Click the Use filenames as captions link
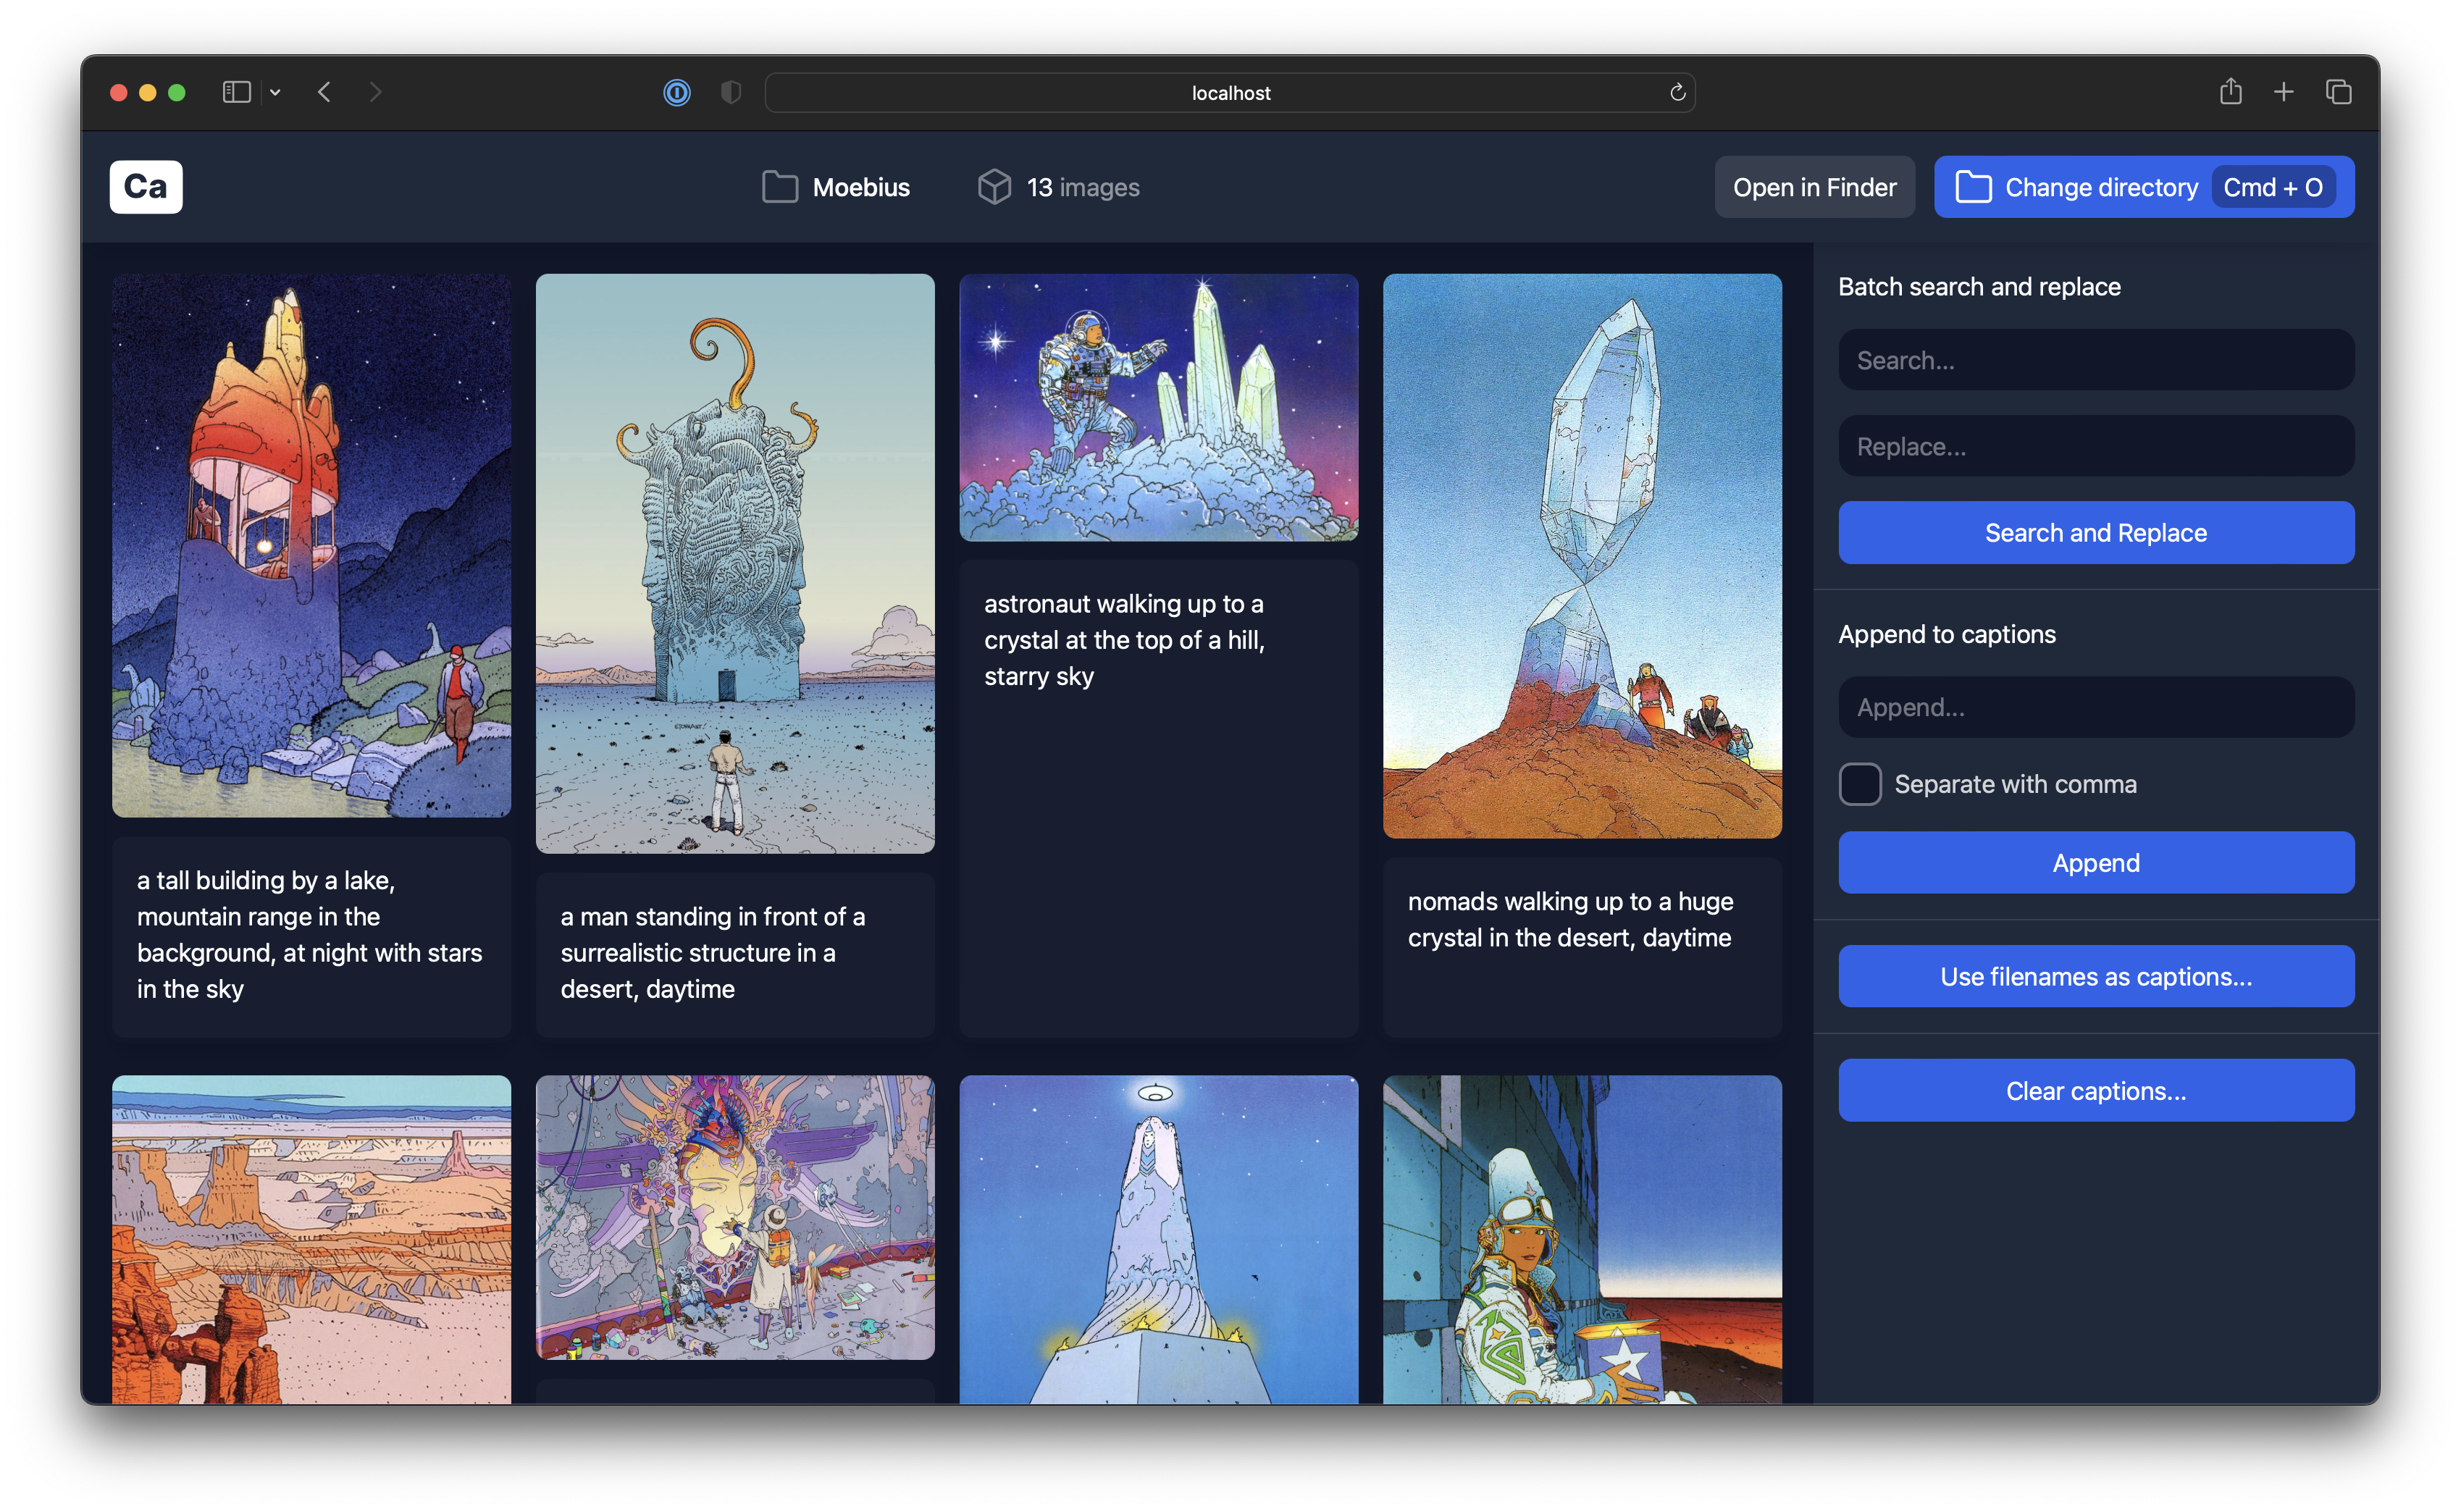The height and width of the screenshot is (1512, 2461). pos(2095,975)
